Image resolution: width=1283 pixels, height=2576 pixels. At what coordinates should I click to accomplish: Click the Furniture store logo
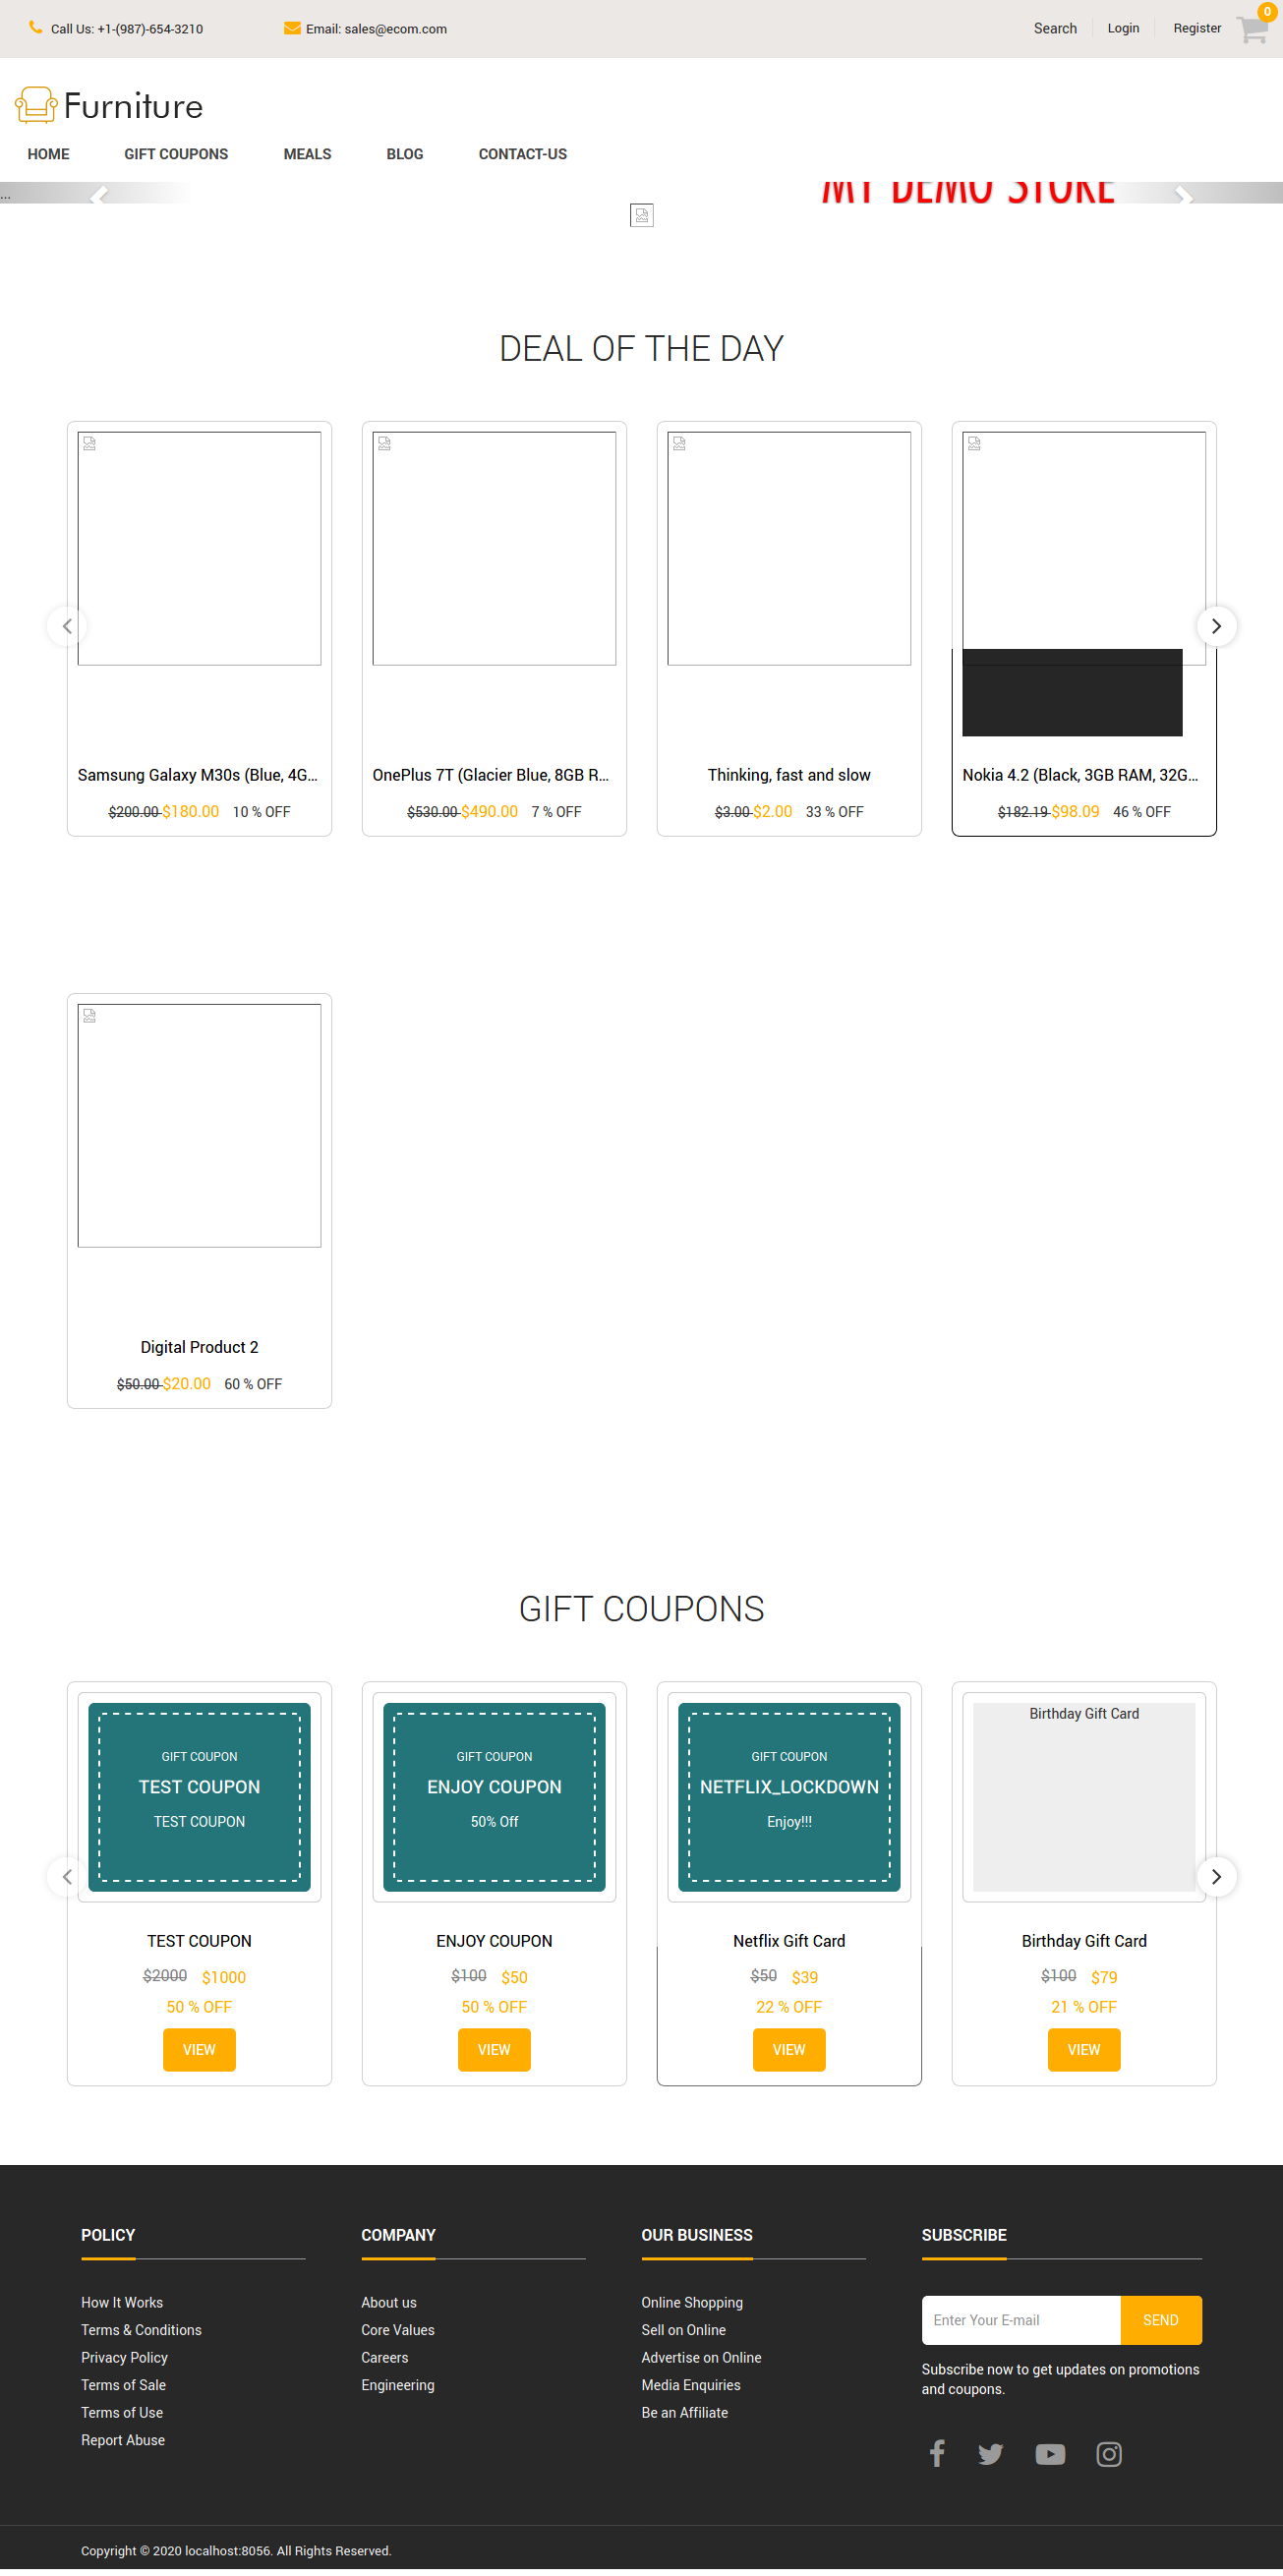point(109,105)
